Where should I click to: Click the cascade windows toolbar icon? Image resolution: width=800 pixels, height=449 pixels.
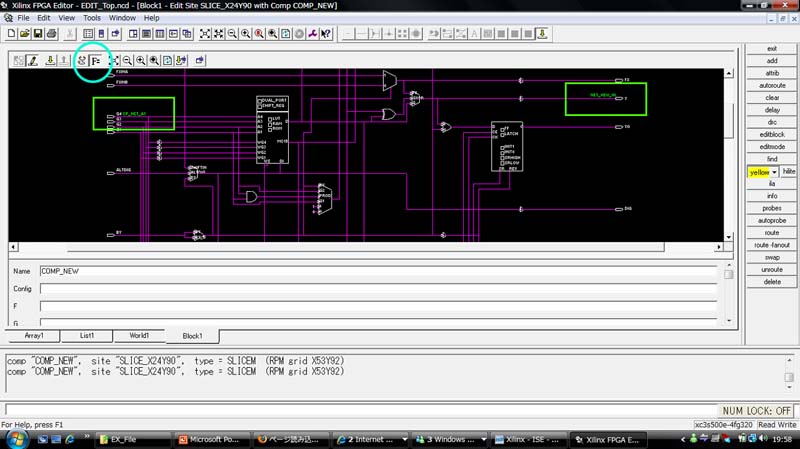[187, 34]
